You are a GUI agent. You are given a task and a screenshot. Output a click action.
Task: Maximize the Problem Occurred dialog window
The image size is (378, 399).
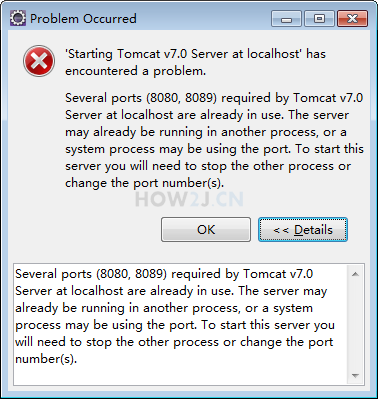point(319,19)
